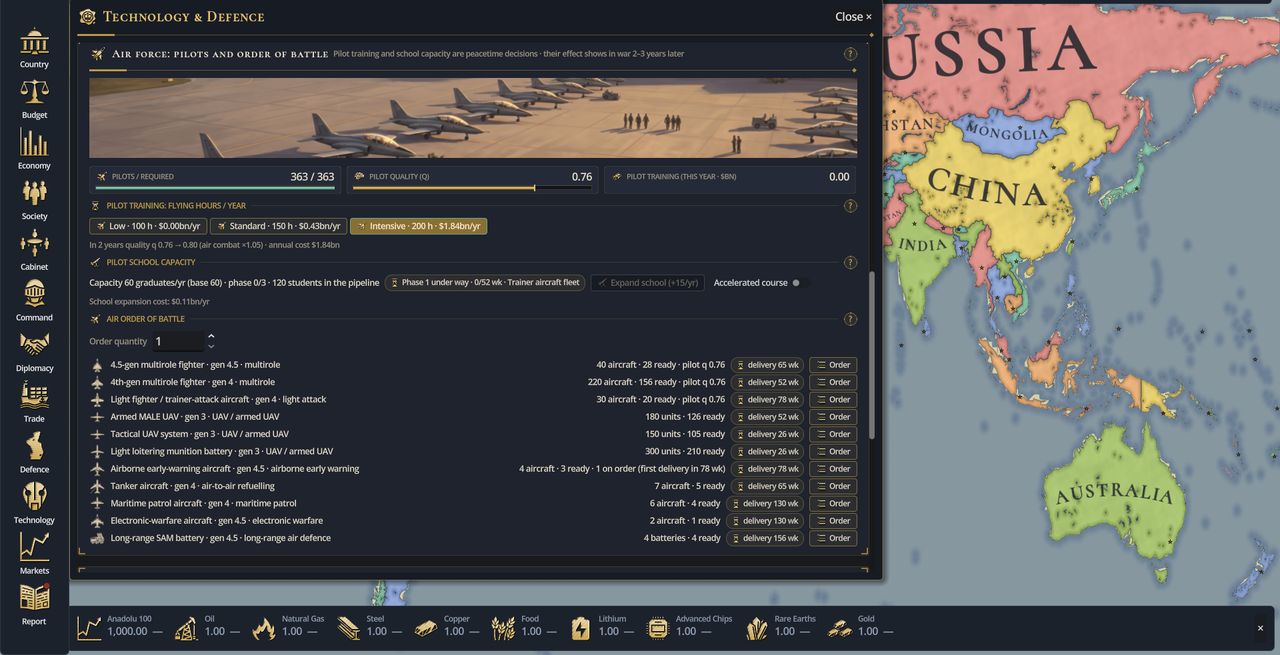The image size is (1280, 655).
Task: Order an Armed MALE UAV
Action: coord(833,417)
